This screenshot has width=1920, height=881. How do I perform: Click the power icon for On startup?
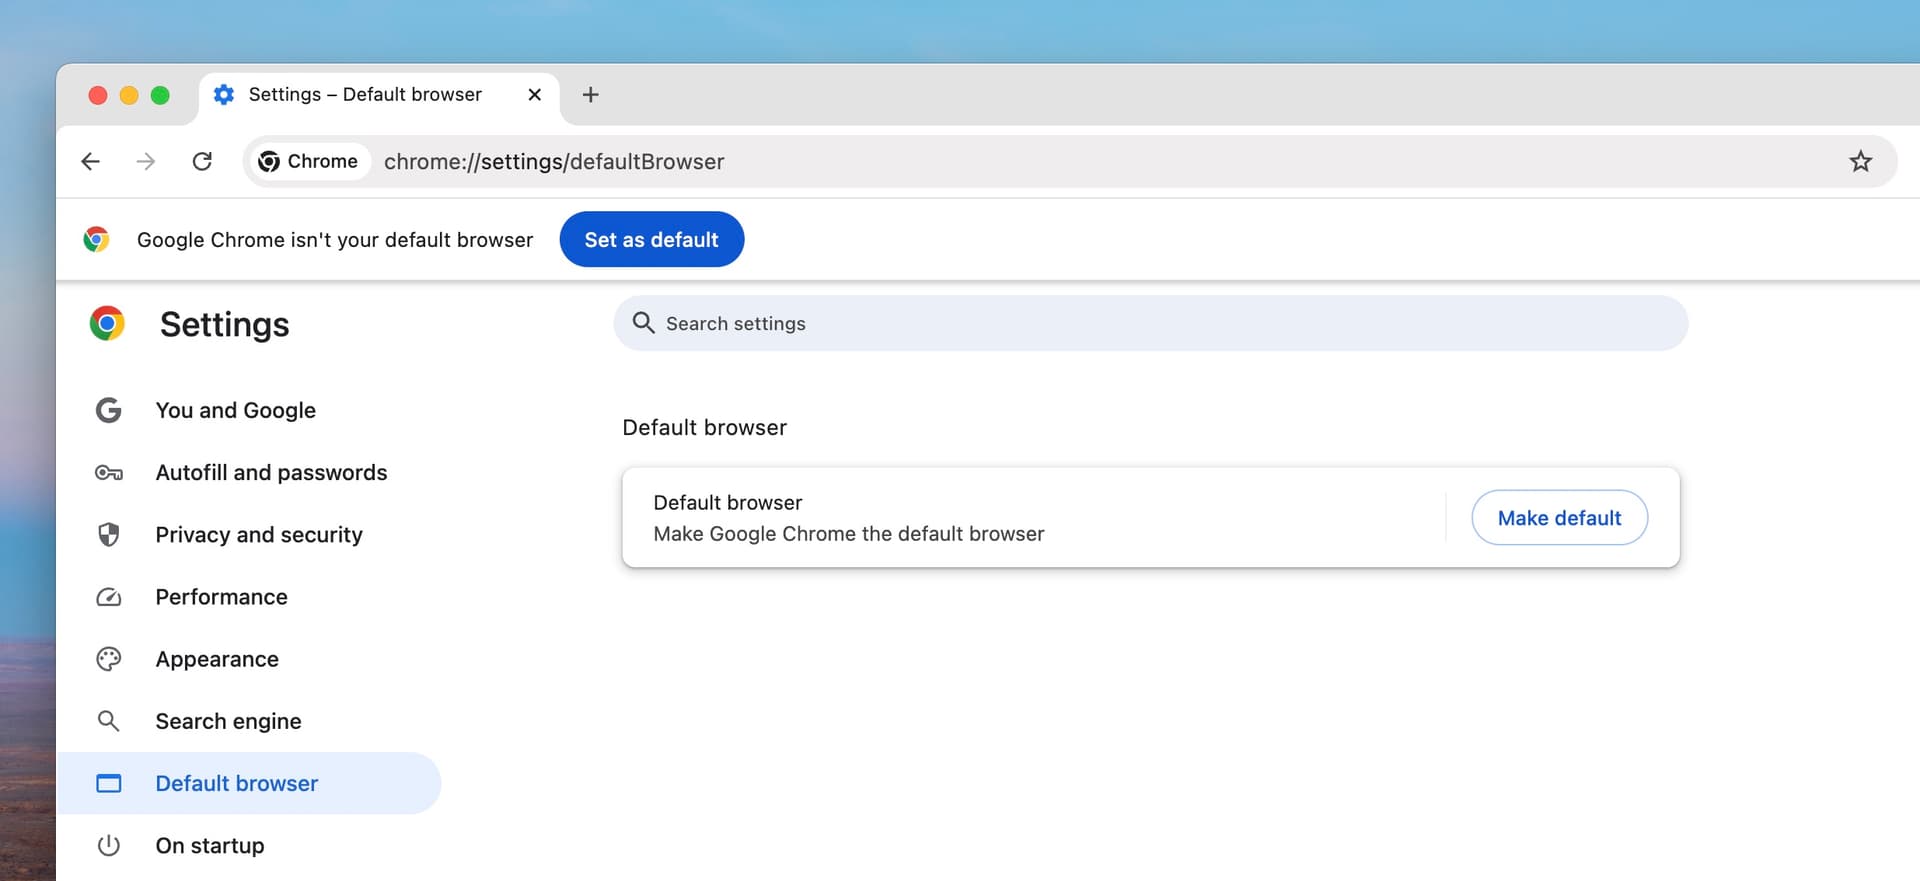[x=108, y=845]
